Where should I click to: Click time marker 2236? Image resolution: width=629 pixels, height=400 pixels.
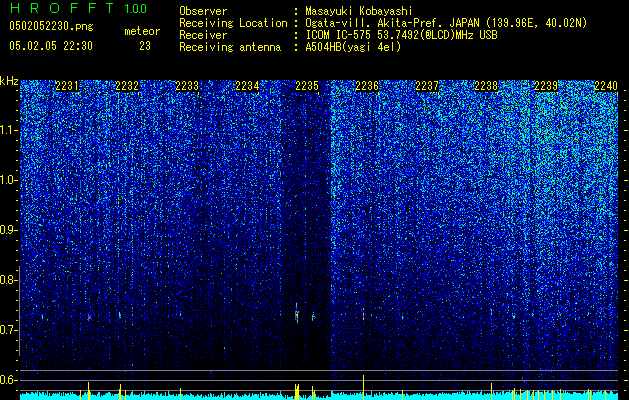click(x=367, y=86)
